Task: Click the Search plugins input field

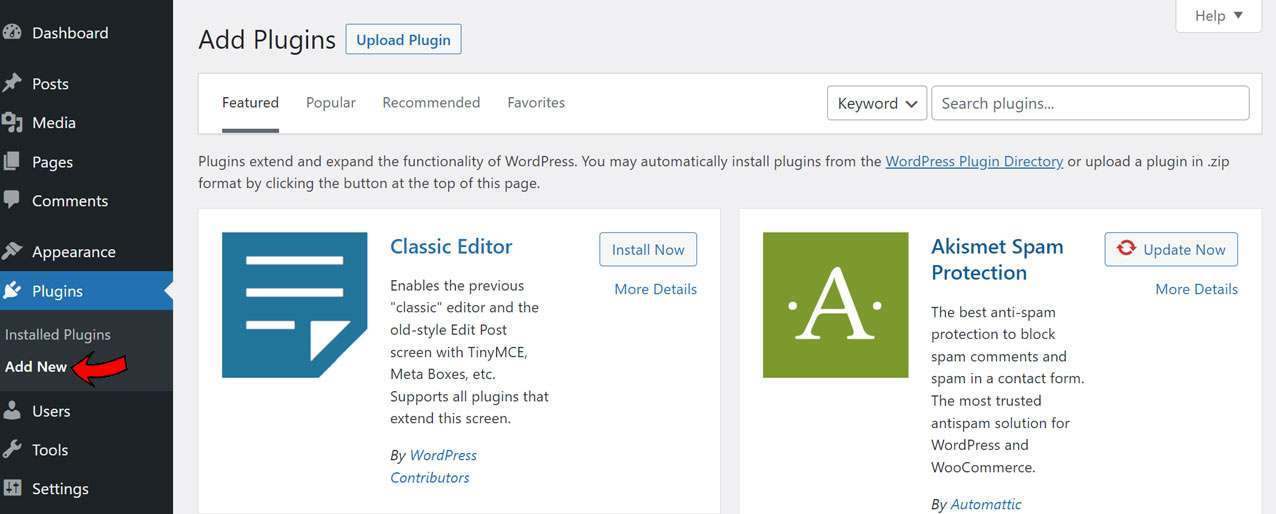Action: click(x=1090, y=103)
